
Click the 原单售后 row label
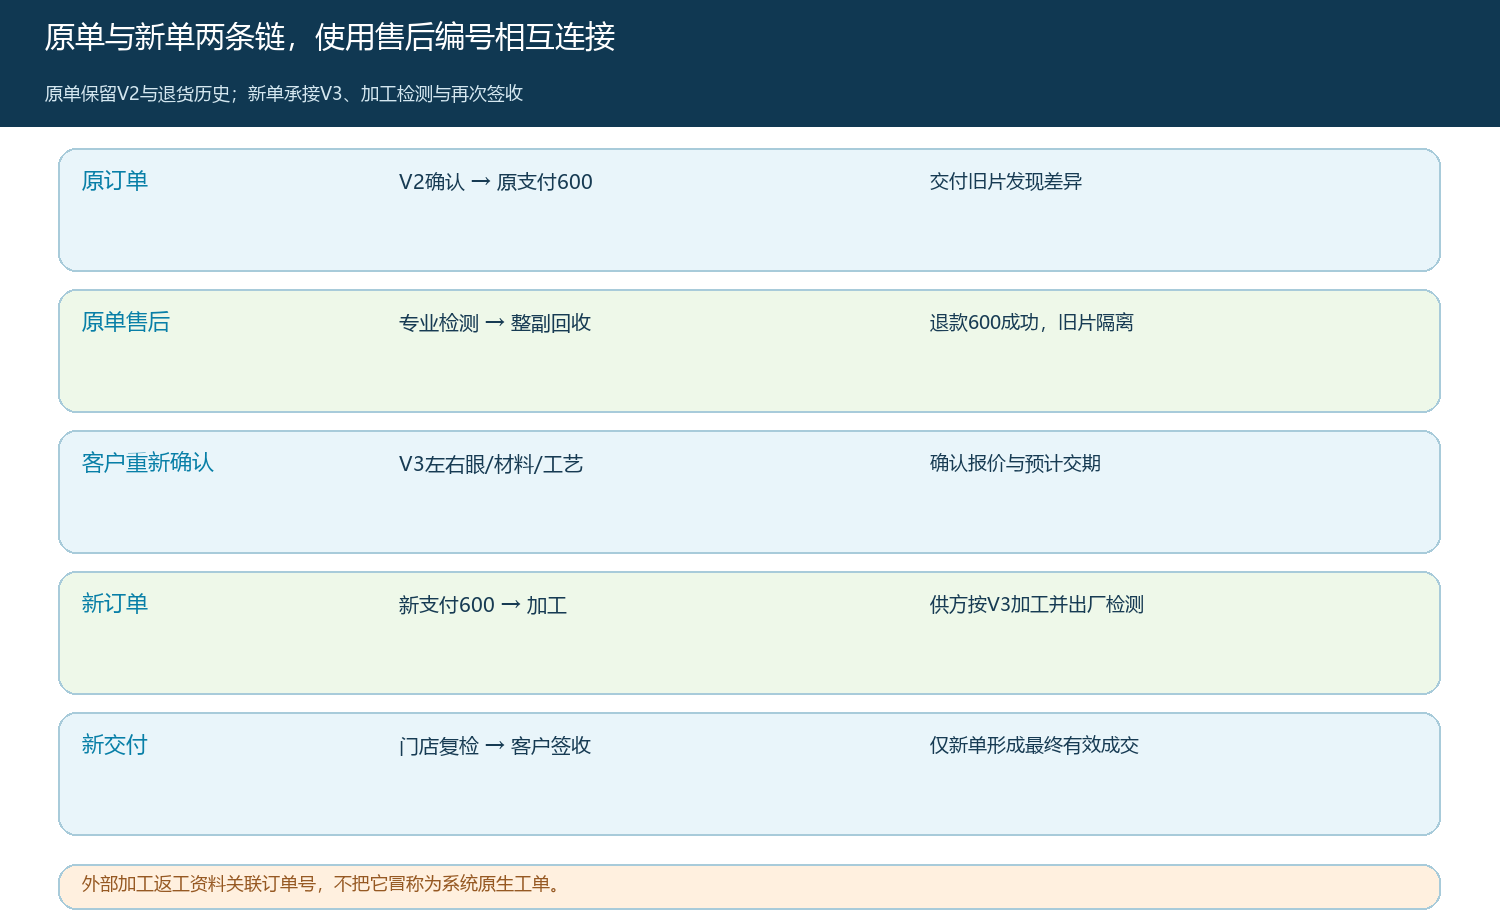(126, 322)
